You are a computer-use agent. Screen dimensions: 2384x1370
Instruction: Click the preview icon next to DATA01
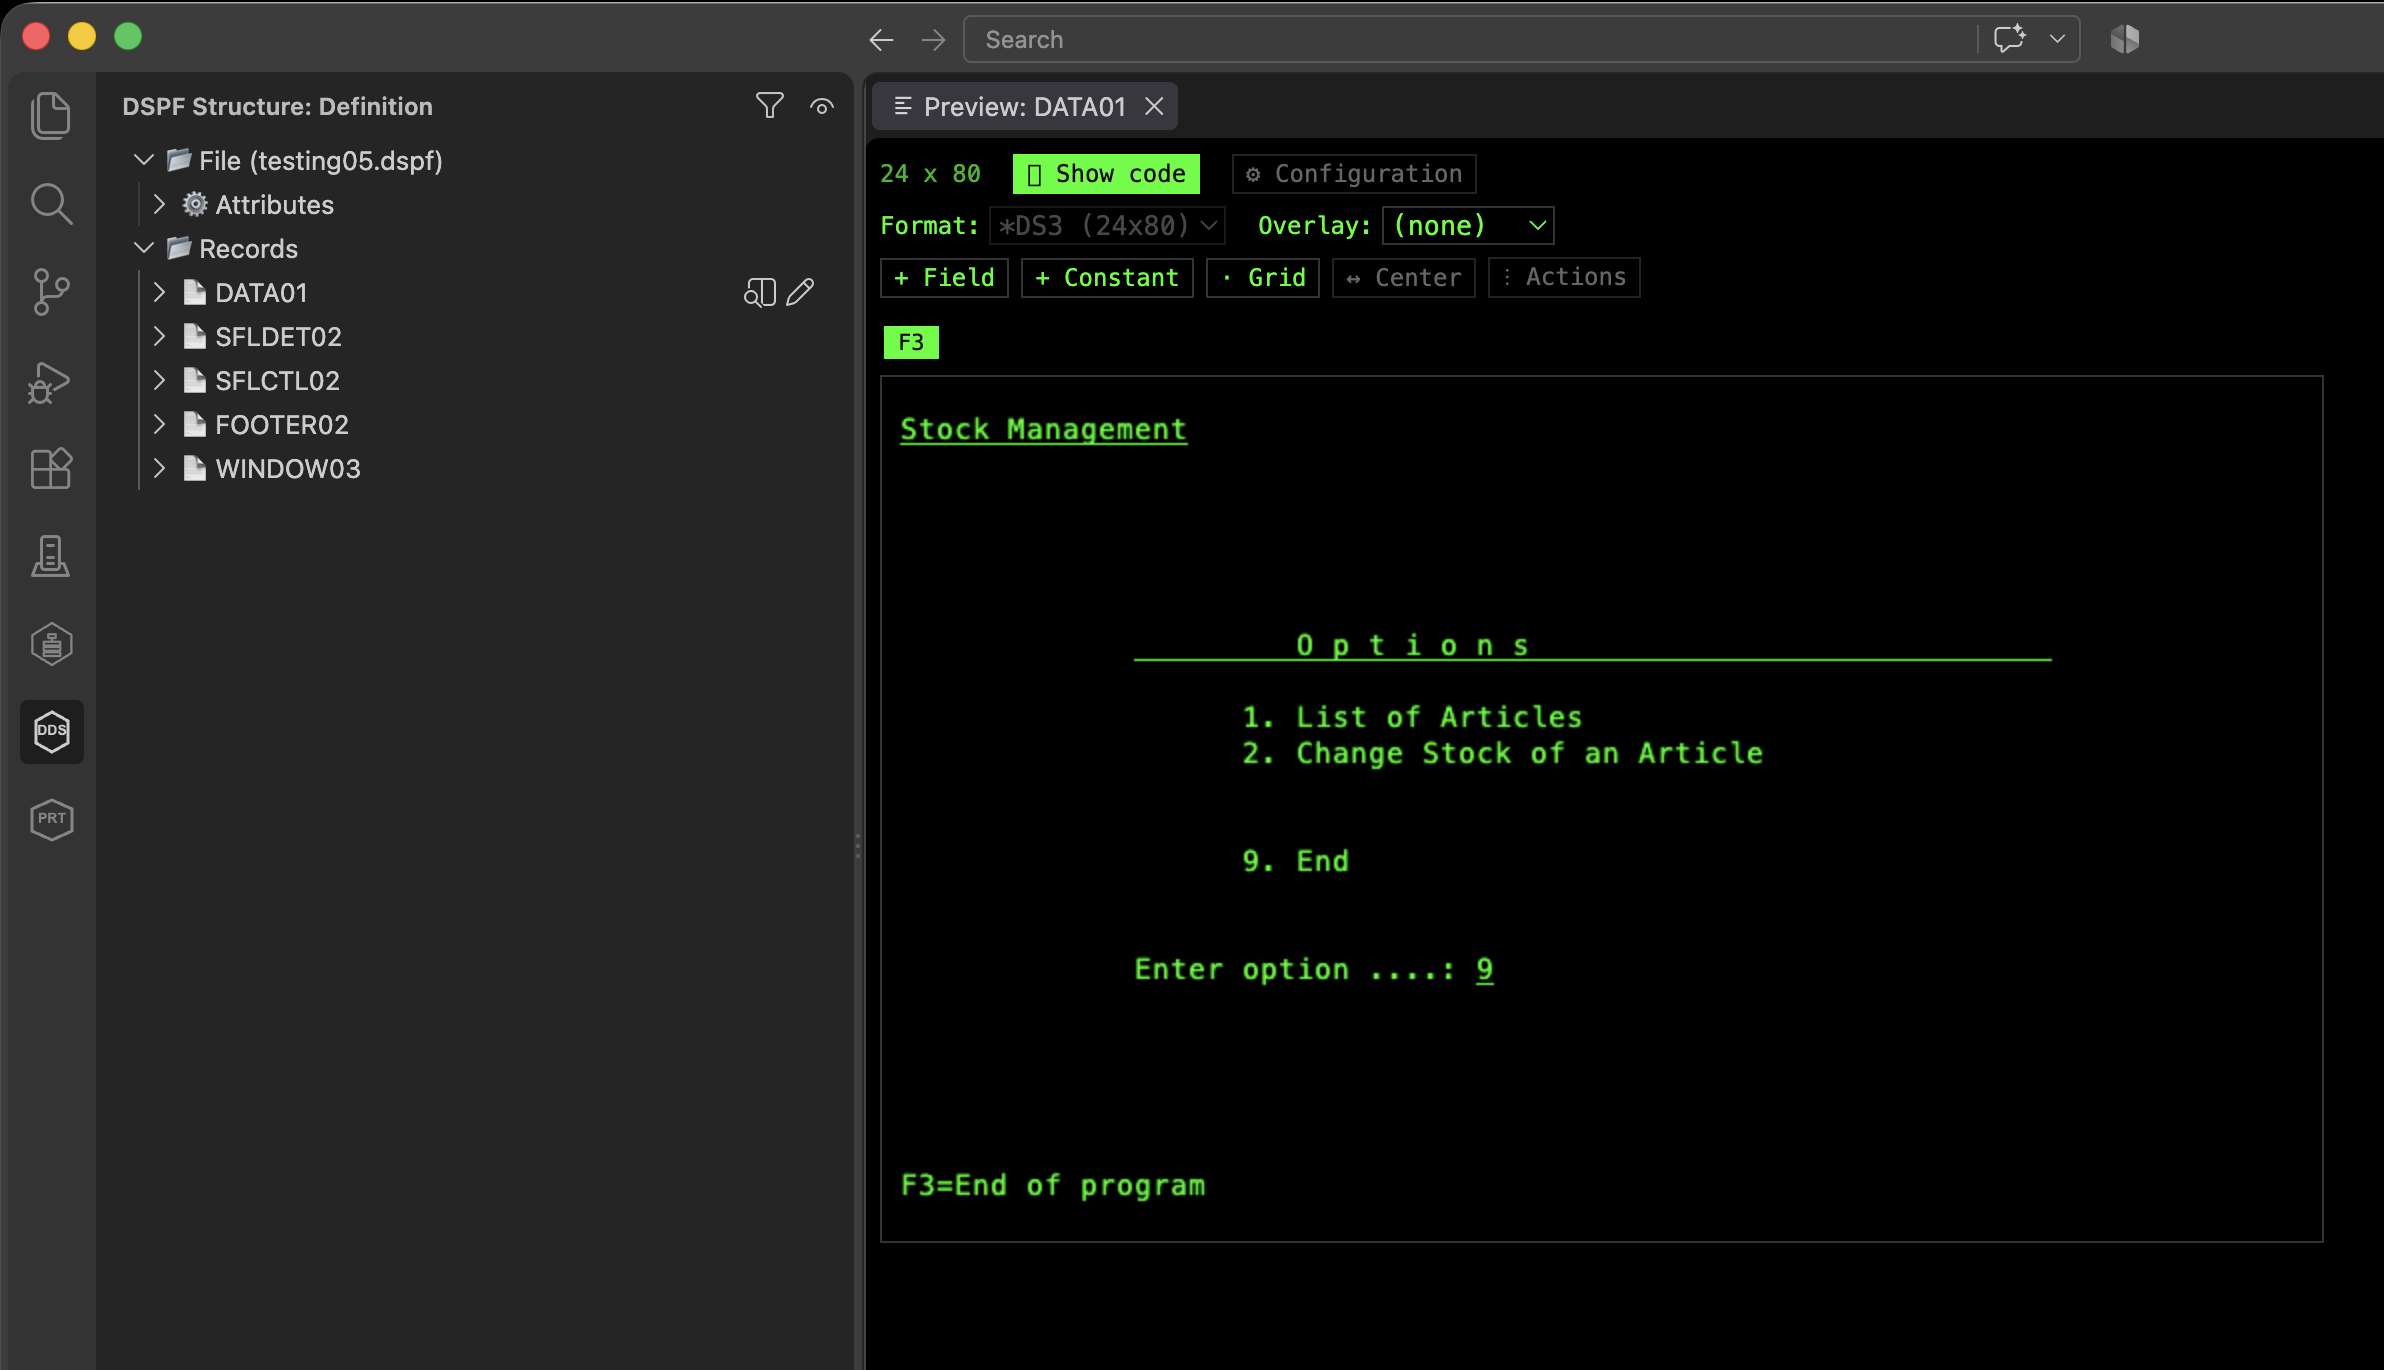759,292
